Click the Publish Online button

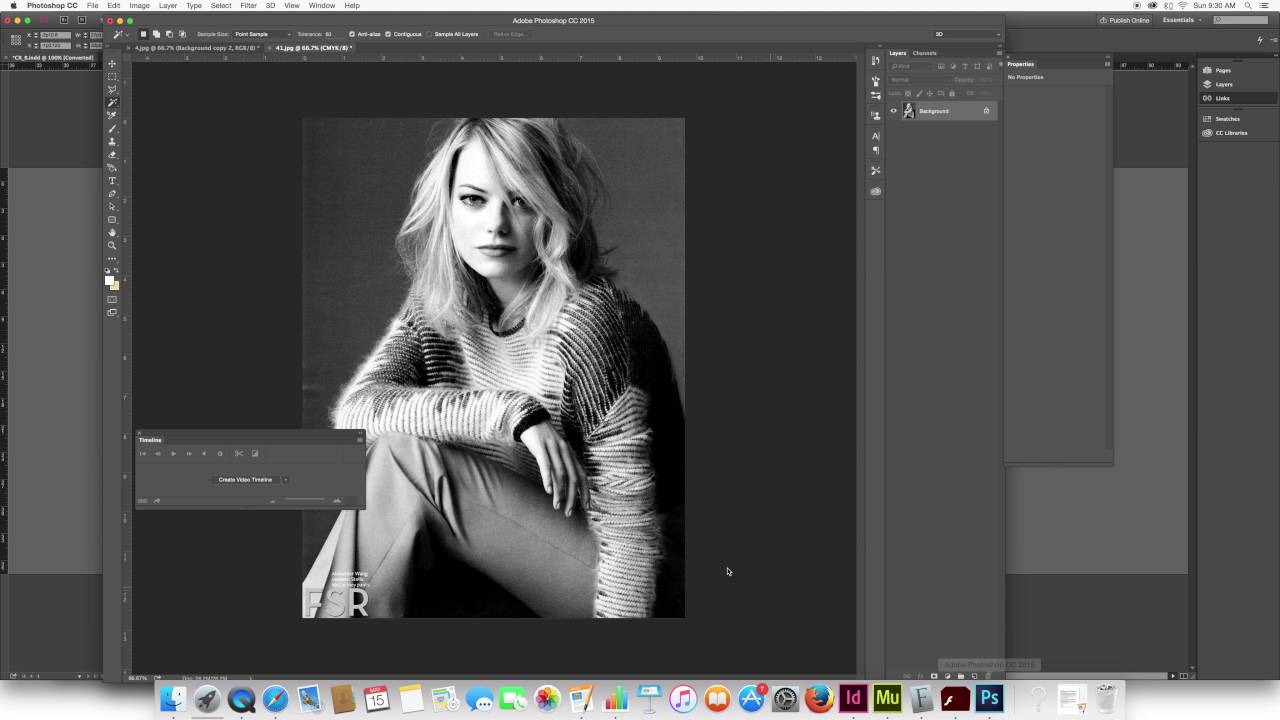click(1125, 20)
